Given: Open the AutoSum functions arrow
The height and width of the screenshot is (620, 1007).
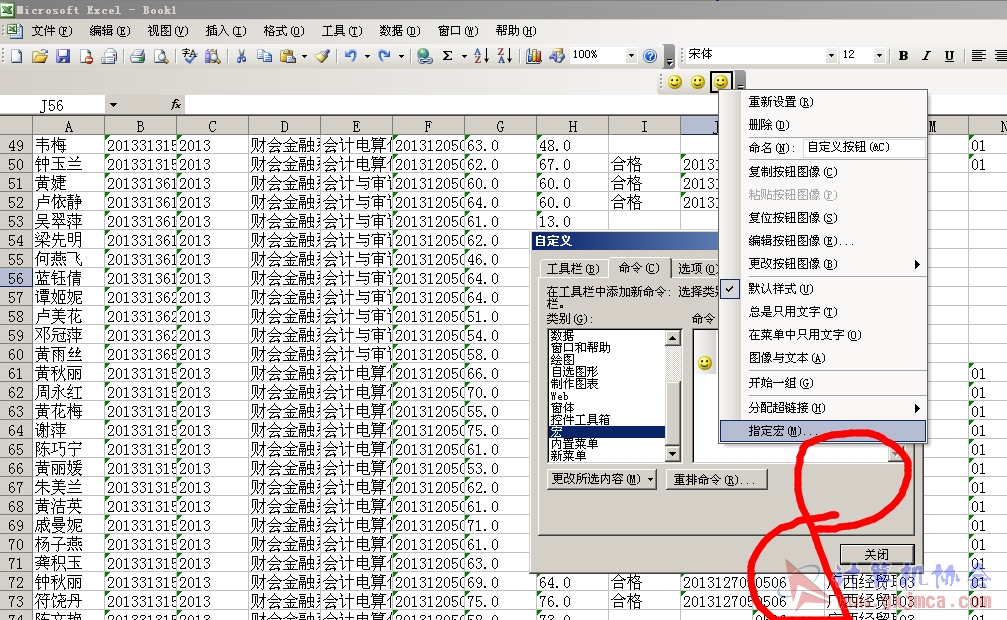Looking at the screenshot, I should click(x=464, y=56).
